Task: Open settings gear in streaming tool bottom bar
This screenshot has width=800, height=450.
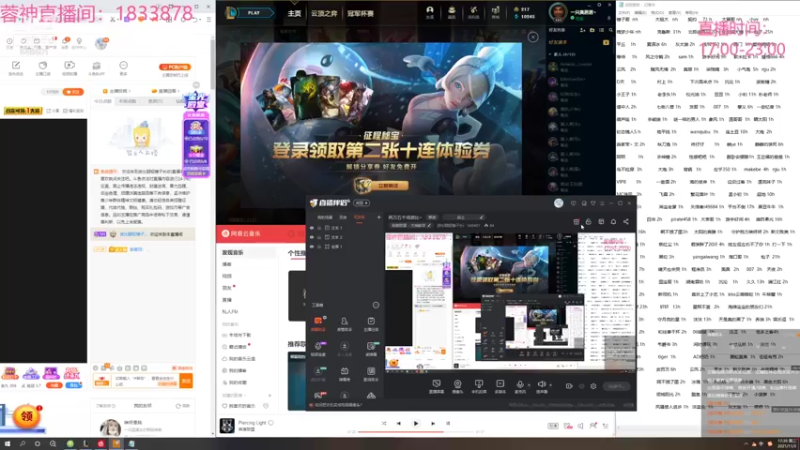Action: click(x=593, y=386)
